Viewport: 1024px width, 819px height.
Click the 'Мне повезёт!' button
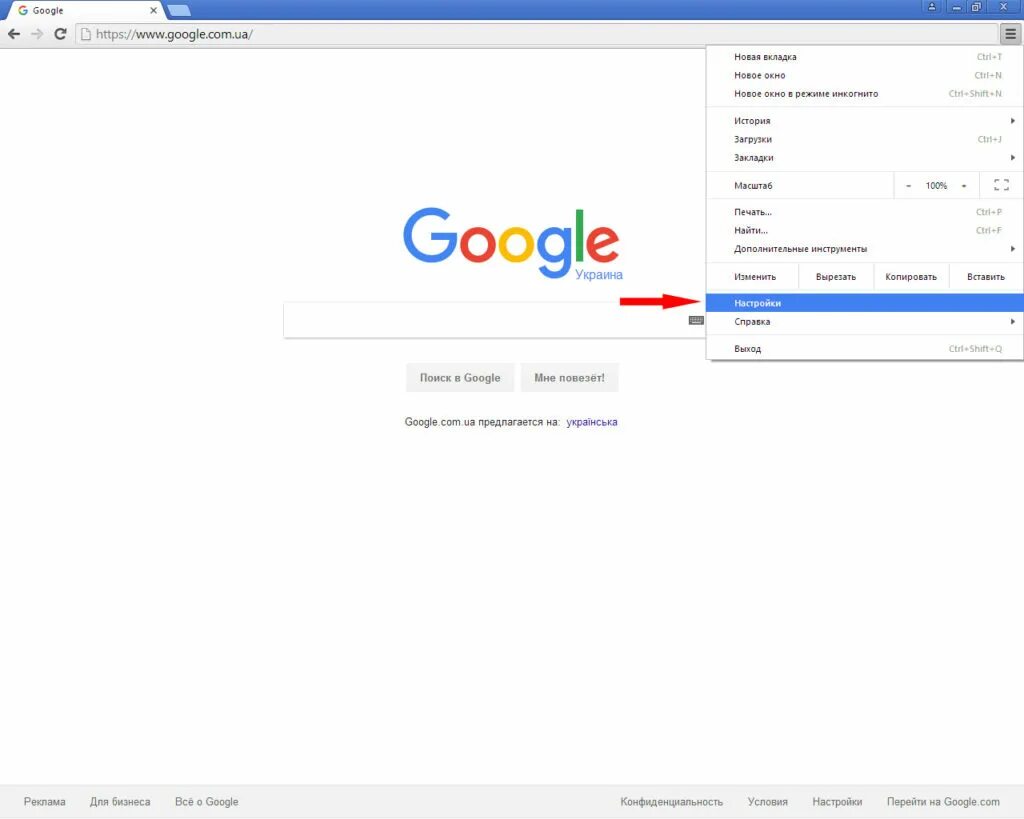[569, 377]
